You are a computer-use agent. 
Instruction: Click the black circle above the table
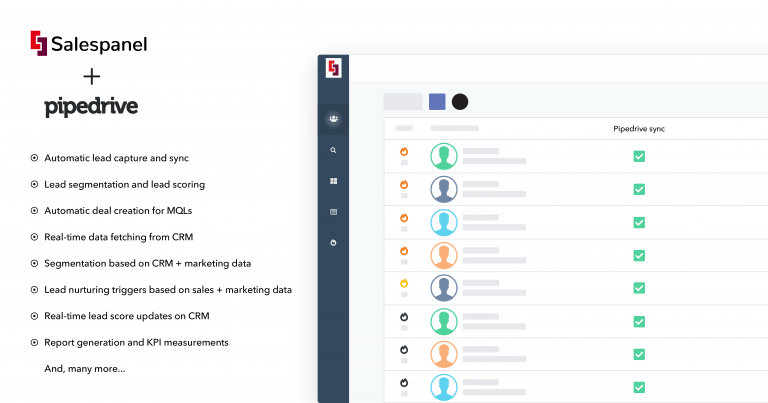pos(460,102)
